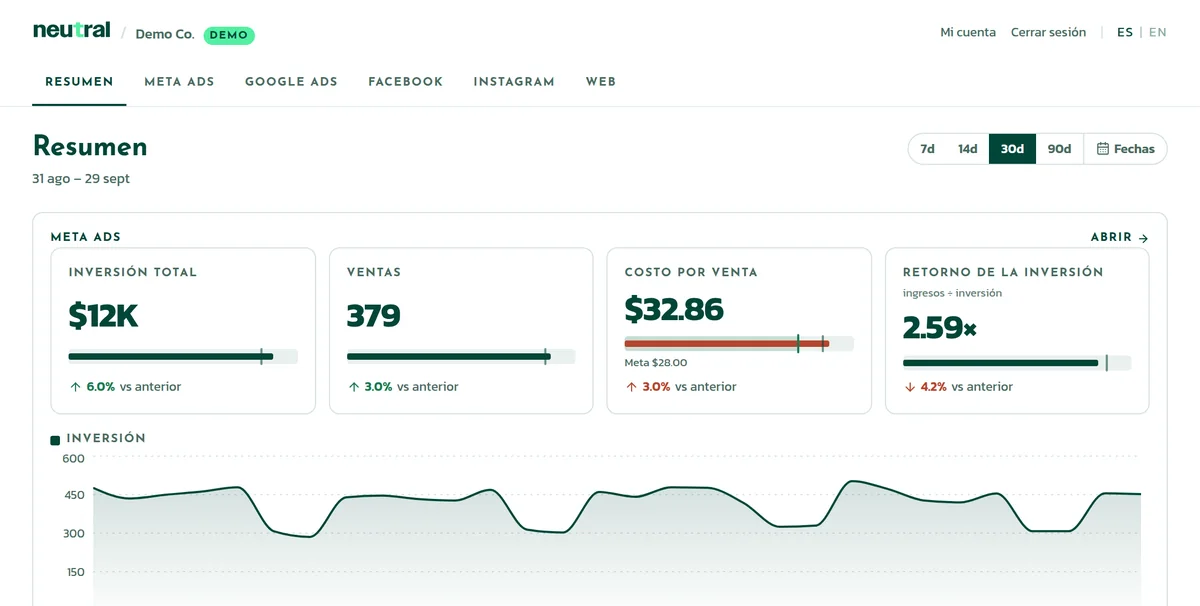Click the 150 axis label
Screen dimensions: 1200x606
[74, 573]
